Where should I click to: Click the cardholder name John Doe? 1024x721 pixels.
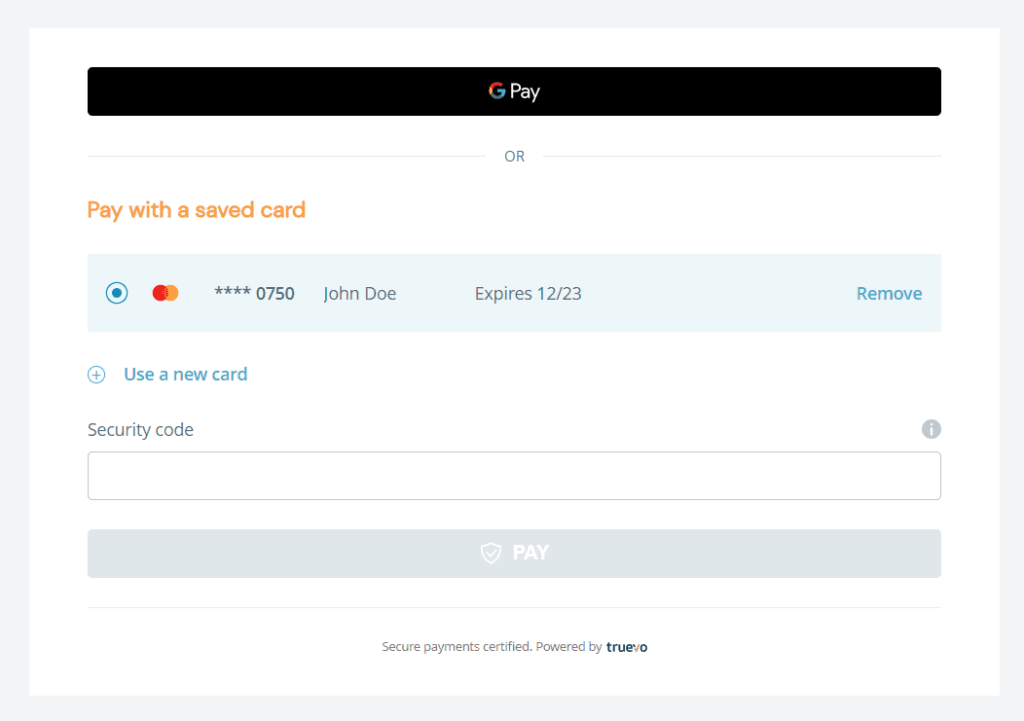(x=360, y=293)
